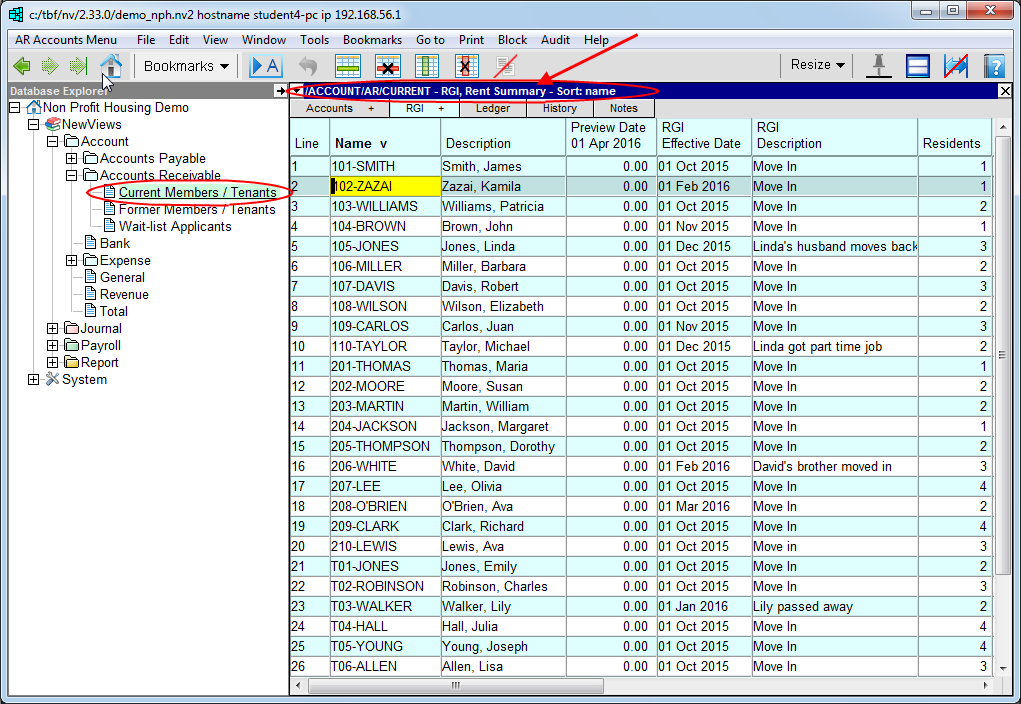Image resolution: width=1021 pixels, height=704 pixels.
Task: Click the blue window layout icon
Action: pyautogui.click(x=918, y=66)
